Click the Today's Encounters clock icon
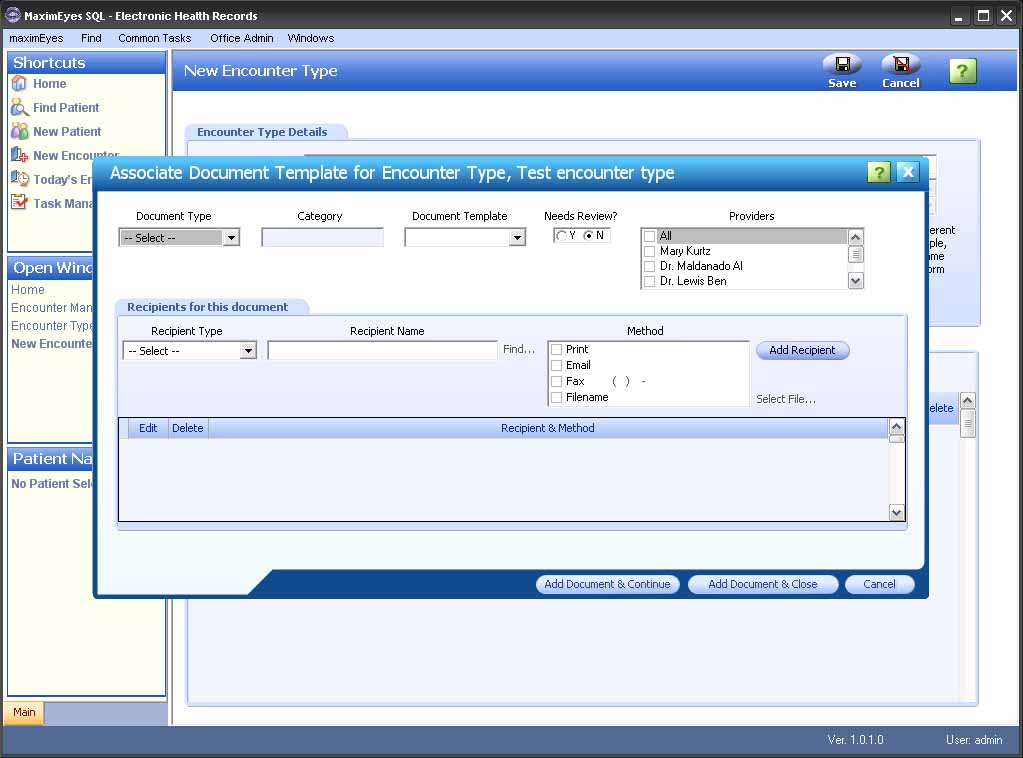 point(19,179)
